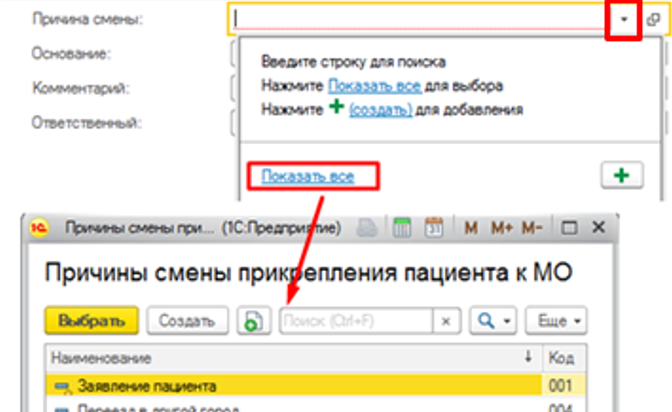
Task: Open the Еще menu dropdown
Action: point(564,321)
